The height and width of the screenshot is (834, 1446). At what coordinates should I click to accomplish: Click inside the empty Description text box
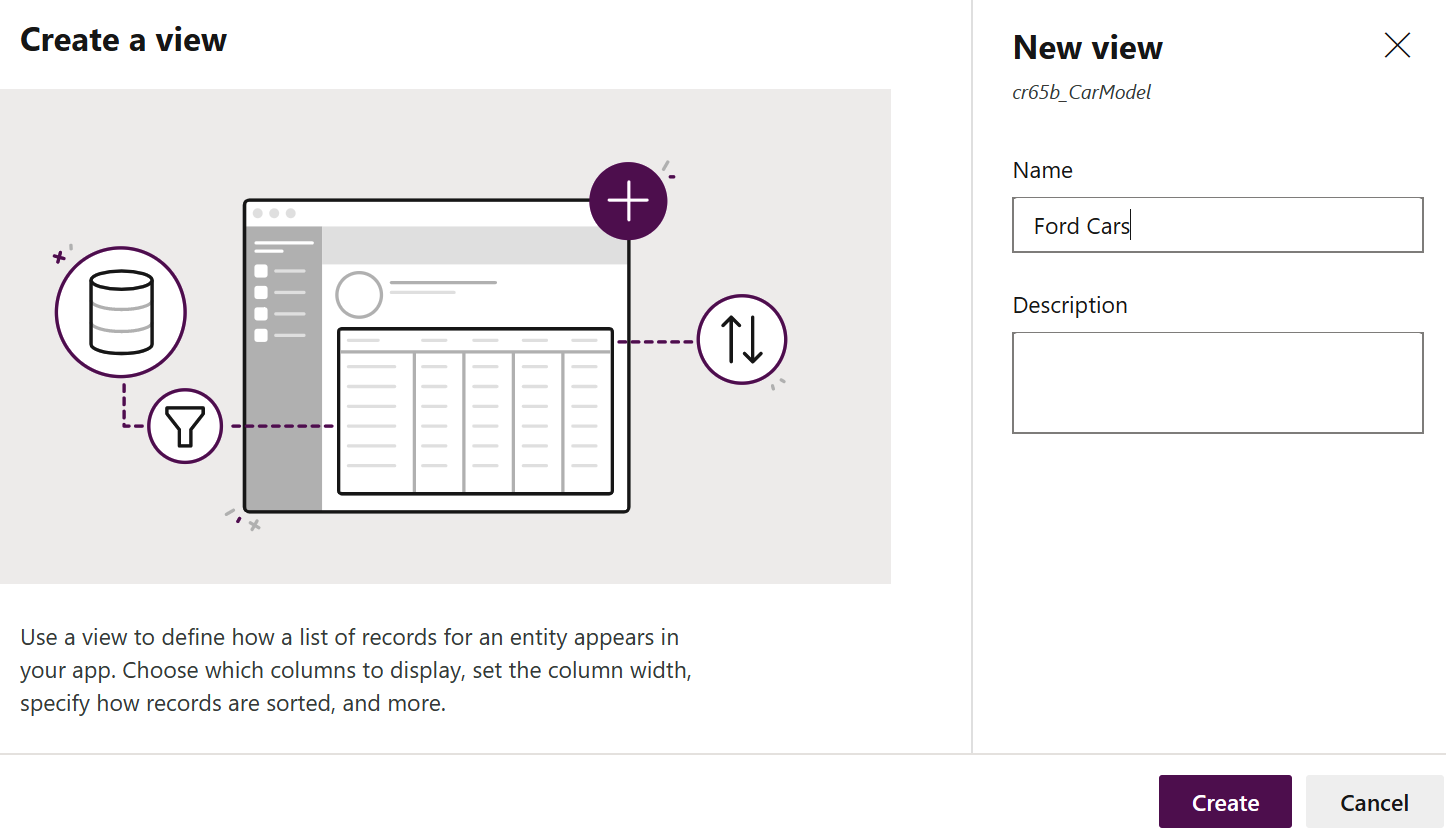[x=1217, y=383]
